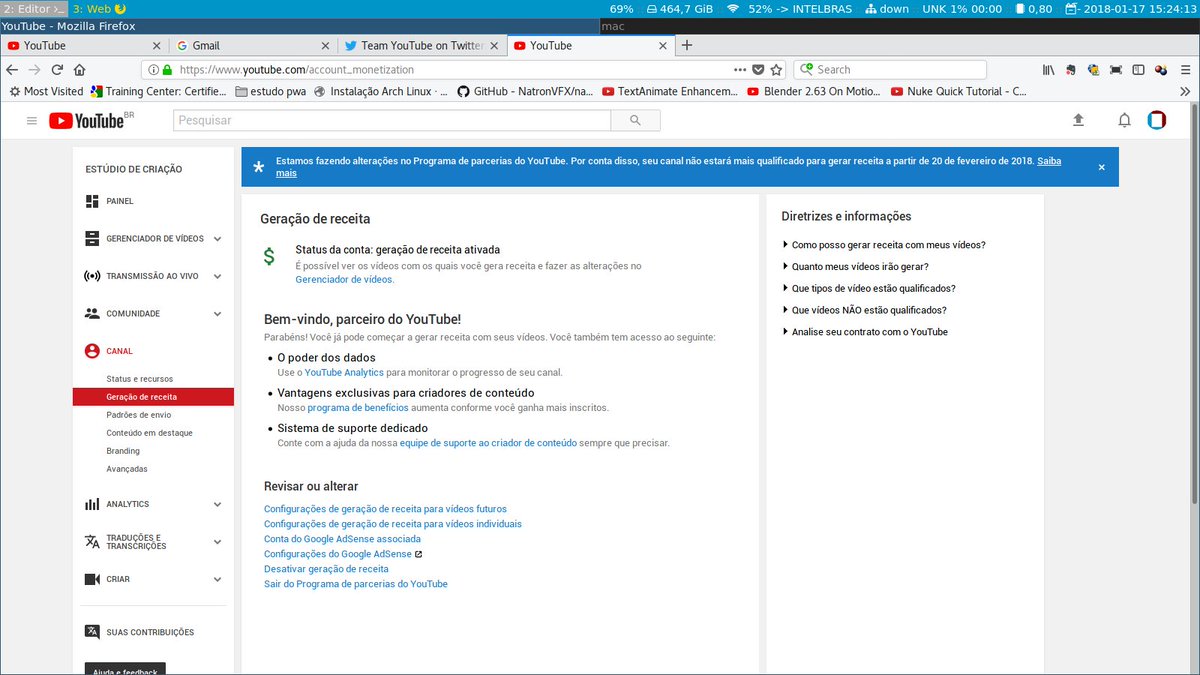
Task: Select Branding in the sidebar
Action: point(123,451)
